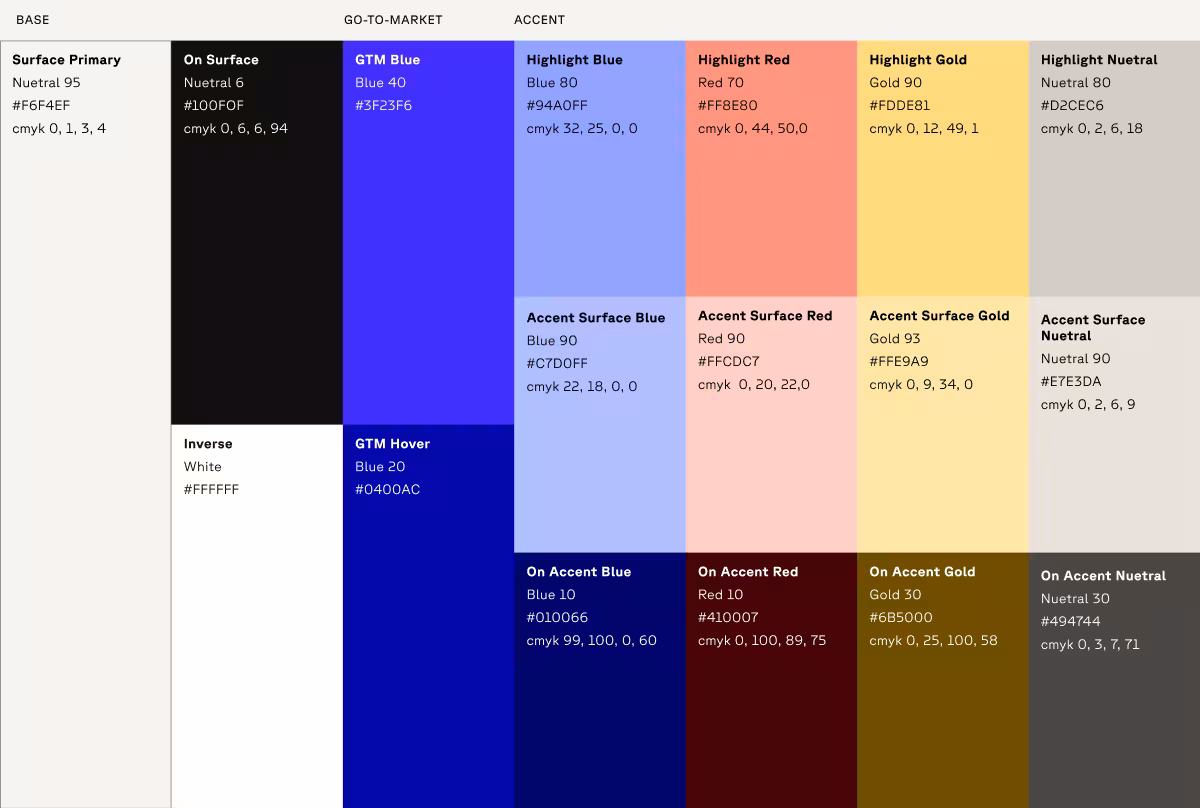The image size is (1200, 808).
Task: Pick the Highlight Gold swatch
Action: [x=943, y=169]
